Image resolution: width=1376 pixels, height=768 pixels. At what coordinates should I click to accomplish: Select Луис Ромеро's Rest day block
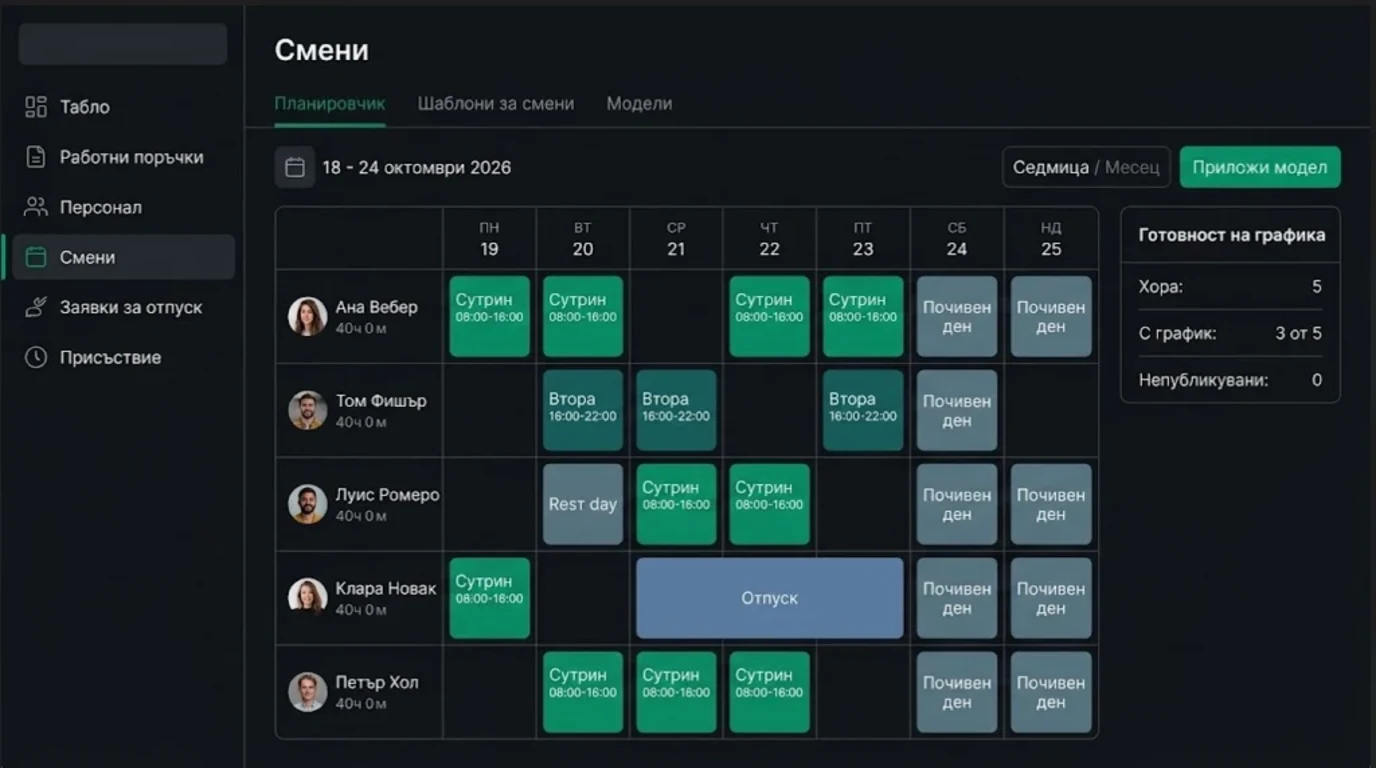pos(583,504)
